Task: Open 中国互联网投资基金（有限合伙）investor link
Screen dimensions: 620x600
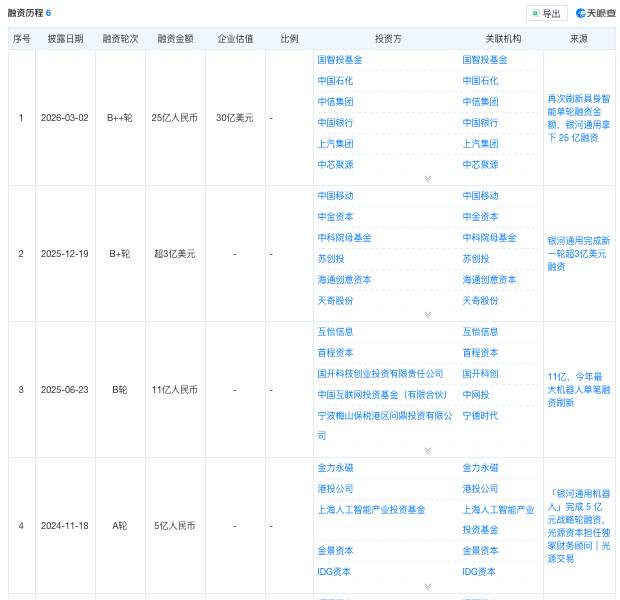Action: [382, 395]
